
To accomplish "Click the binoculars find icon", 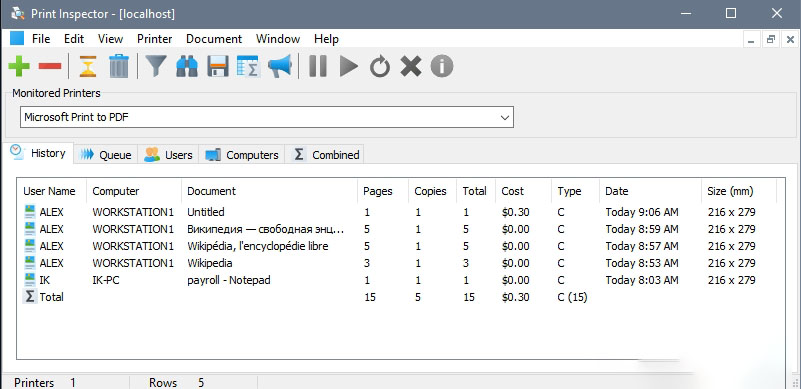I will pyautogui.click(x=187, y=66).
